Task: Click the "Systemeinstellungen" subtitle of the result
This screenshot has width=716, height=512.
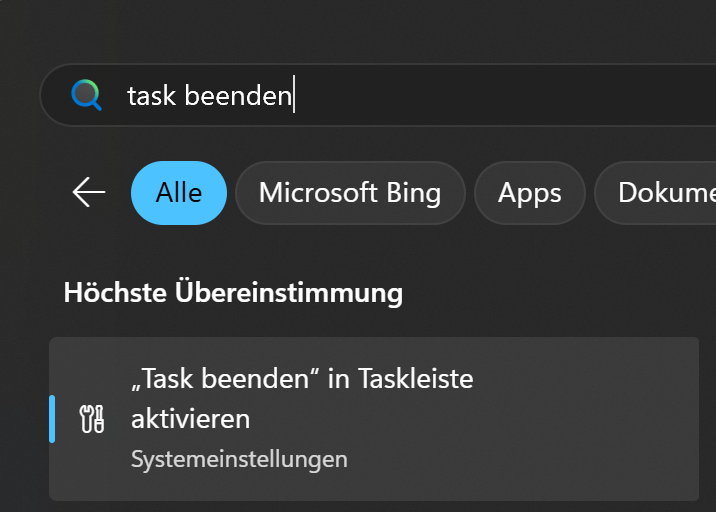Action: 239,459
